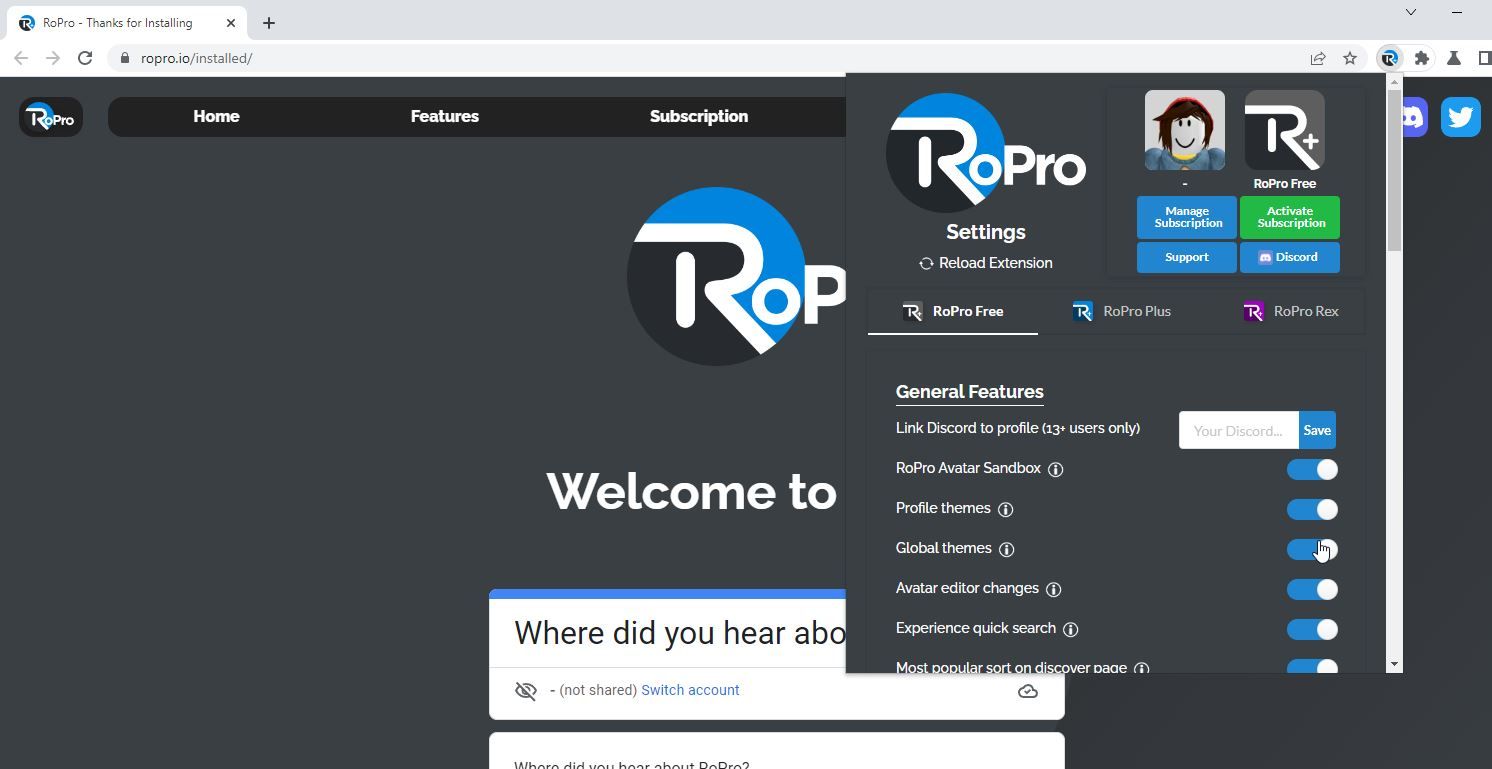This screenshot has width=1492, height=769.
Task: Toggle Most popular sort on discover page switch
Action: pos(1312,666)
